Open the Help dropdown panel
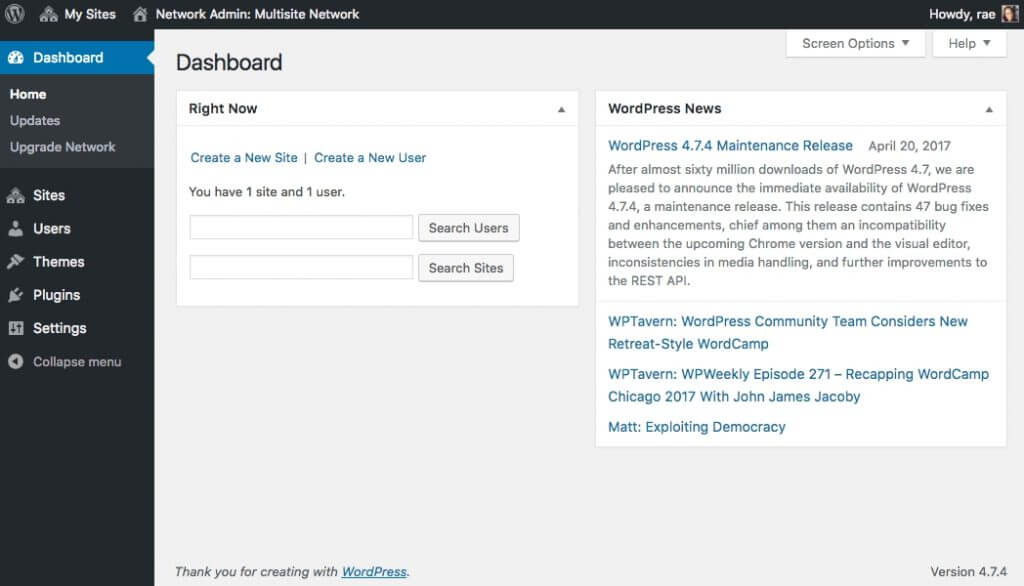1024x586 pixels. [x=968, y=43]
